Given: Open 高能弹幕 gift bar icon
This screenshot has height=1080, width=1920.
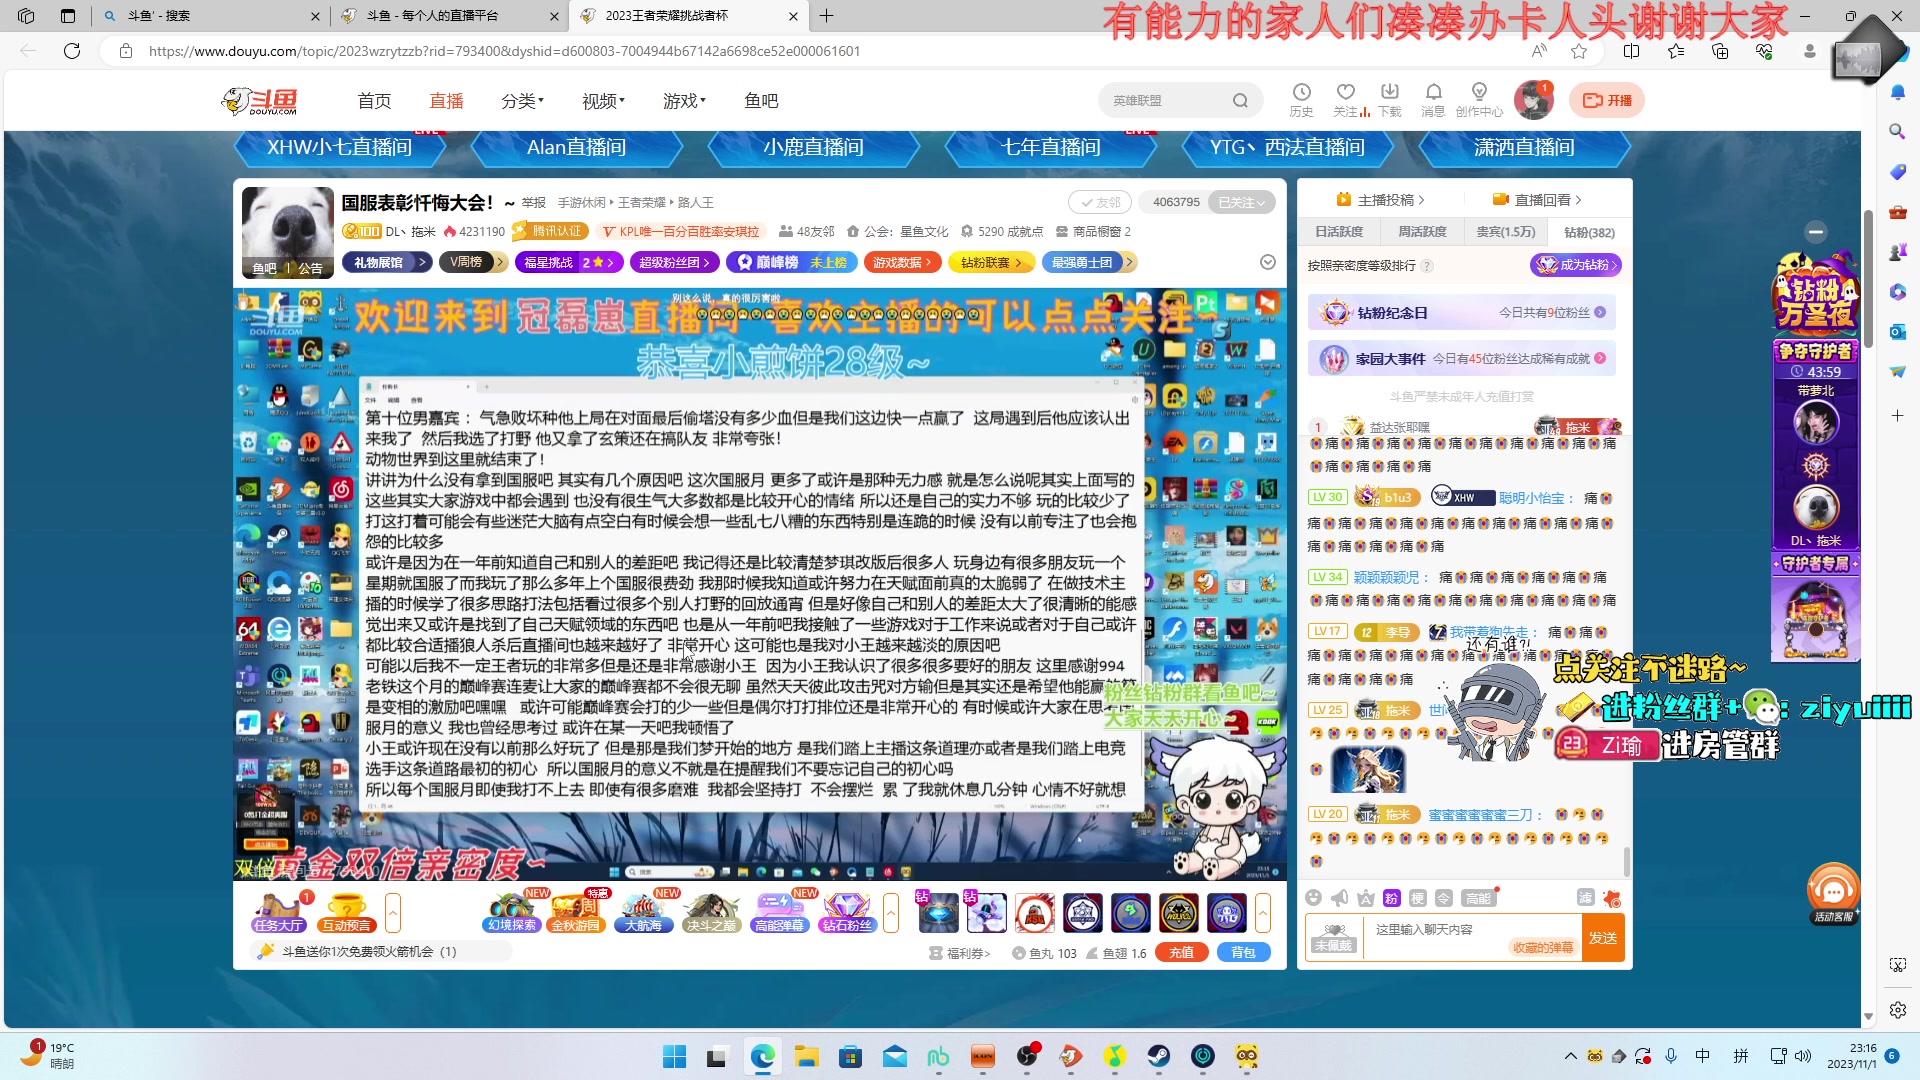Looking at the screenshot, I should (779, 912).
